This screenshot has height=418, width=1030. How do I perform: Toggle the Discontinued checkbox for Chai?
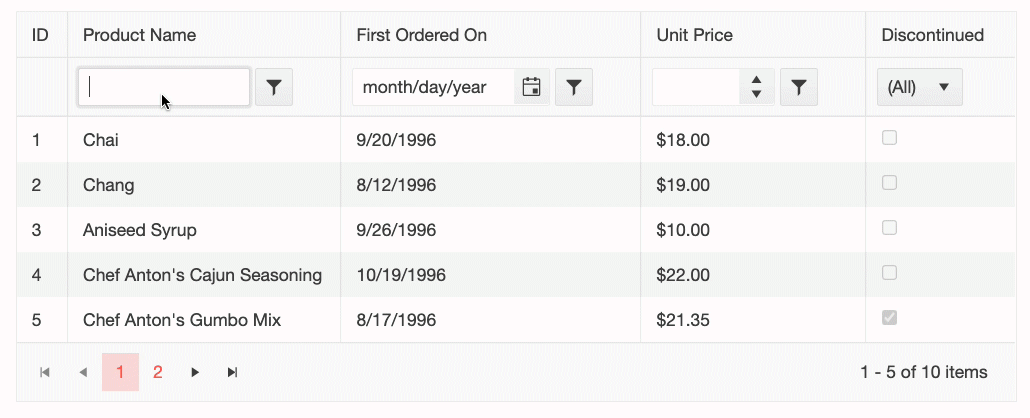[889, 138]
